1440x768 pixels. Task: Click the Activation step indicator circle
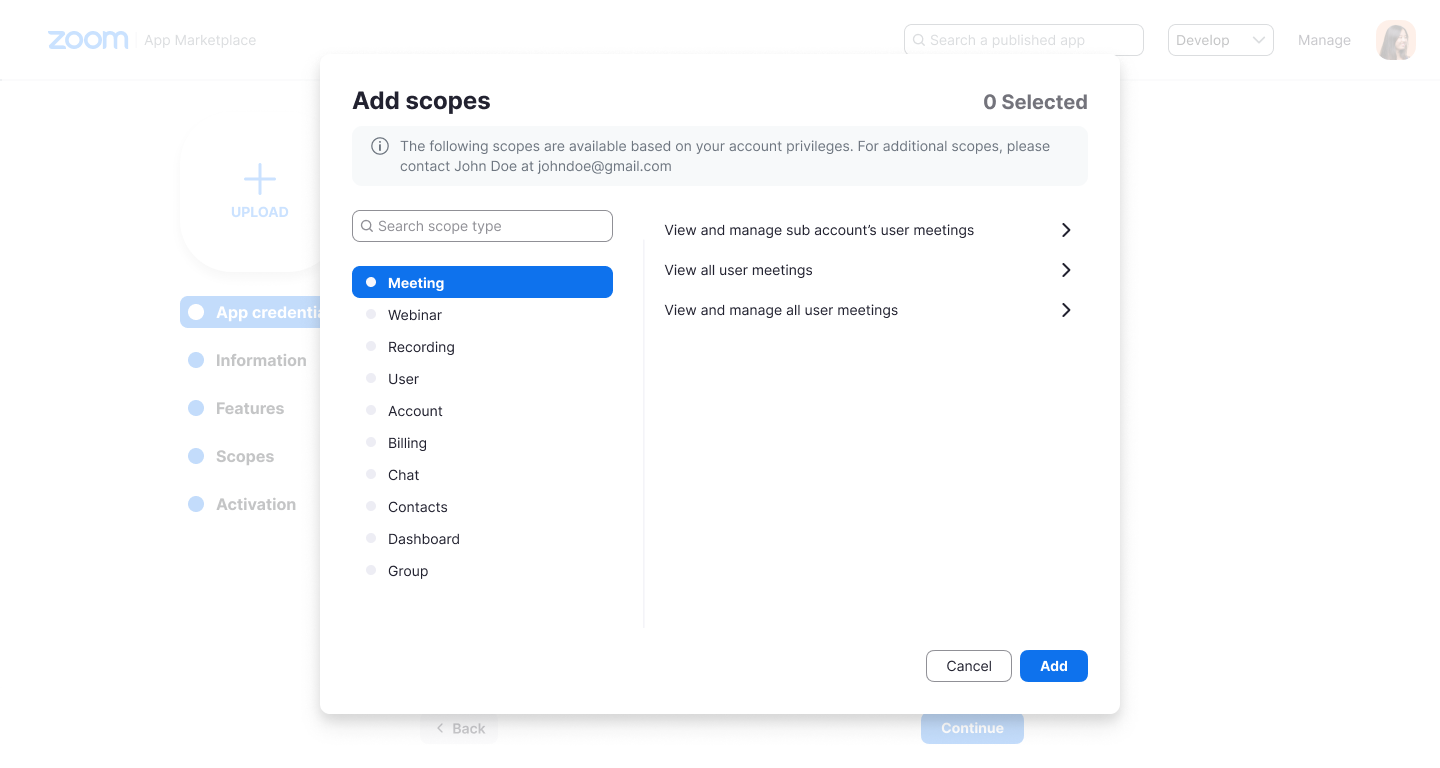pos(195,504)
